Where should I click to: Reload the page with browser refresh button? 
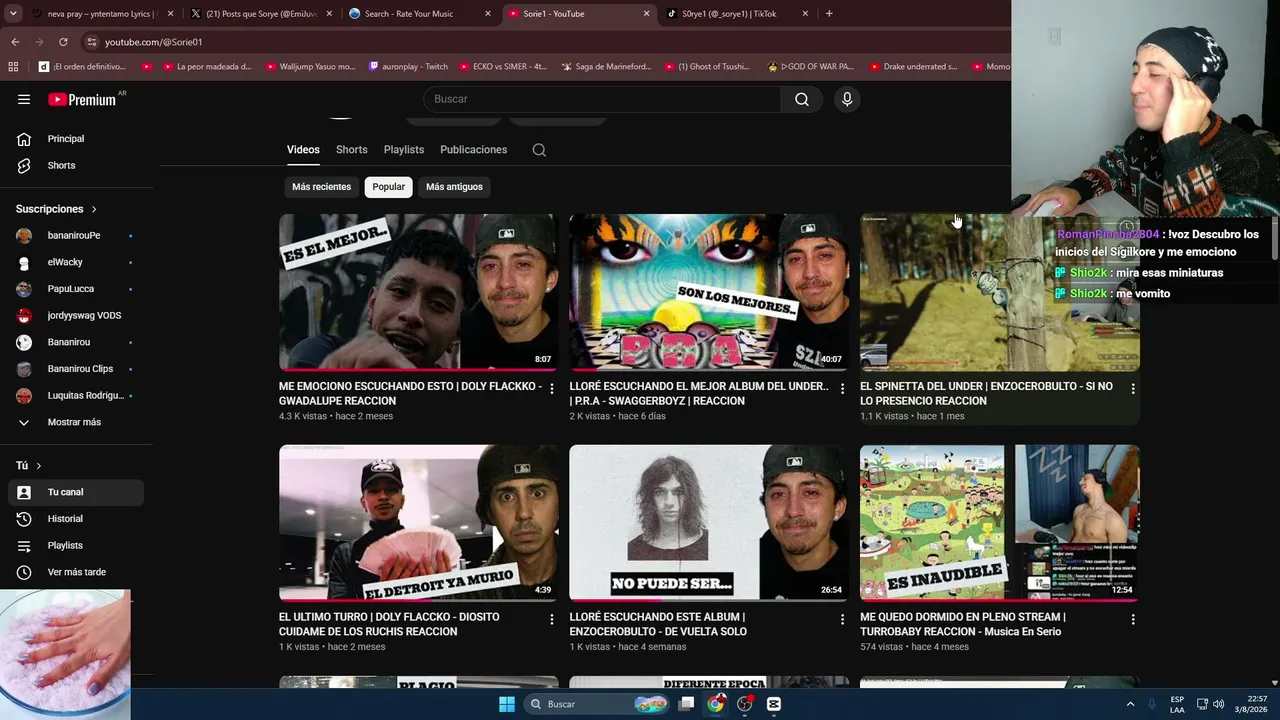click(63, 42)
